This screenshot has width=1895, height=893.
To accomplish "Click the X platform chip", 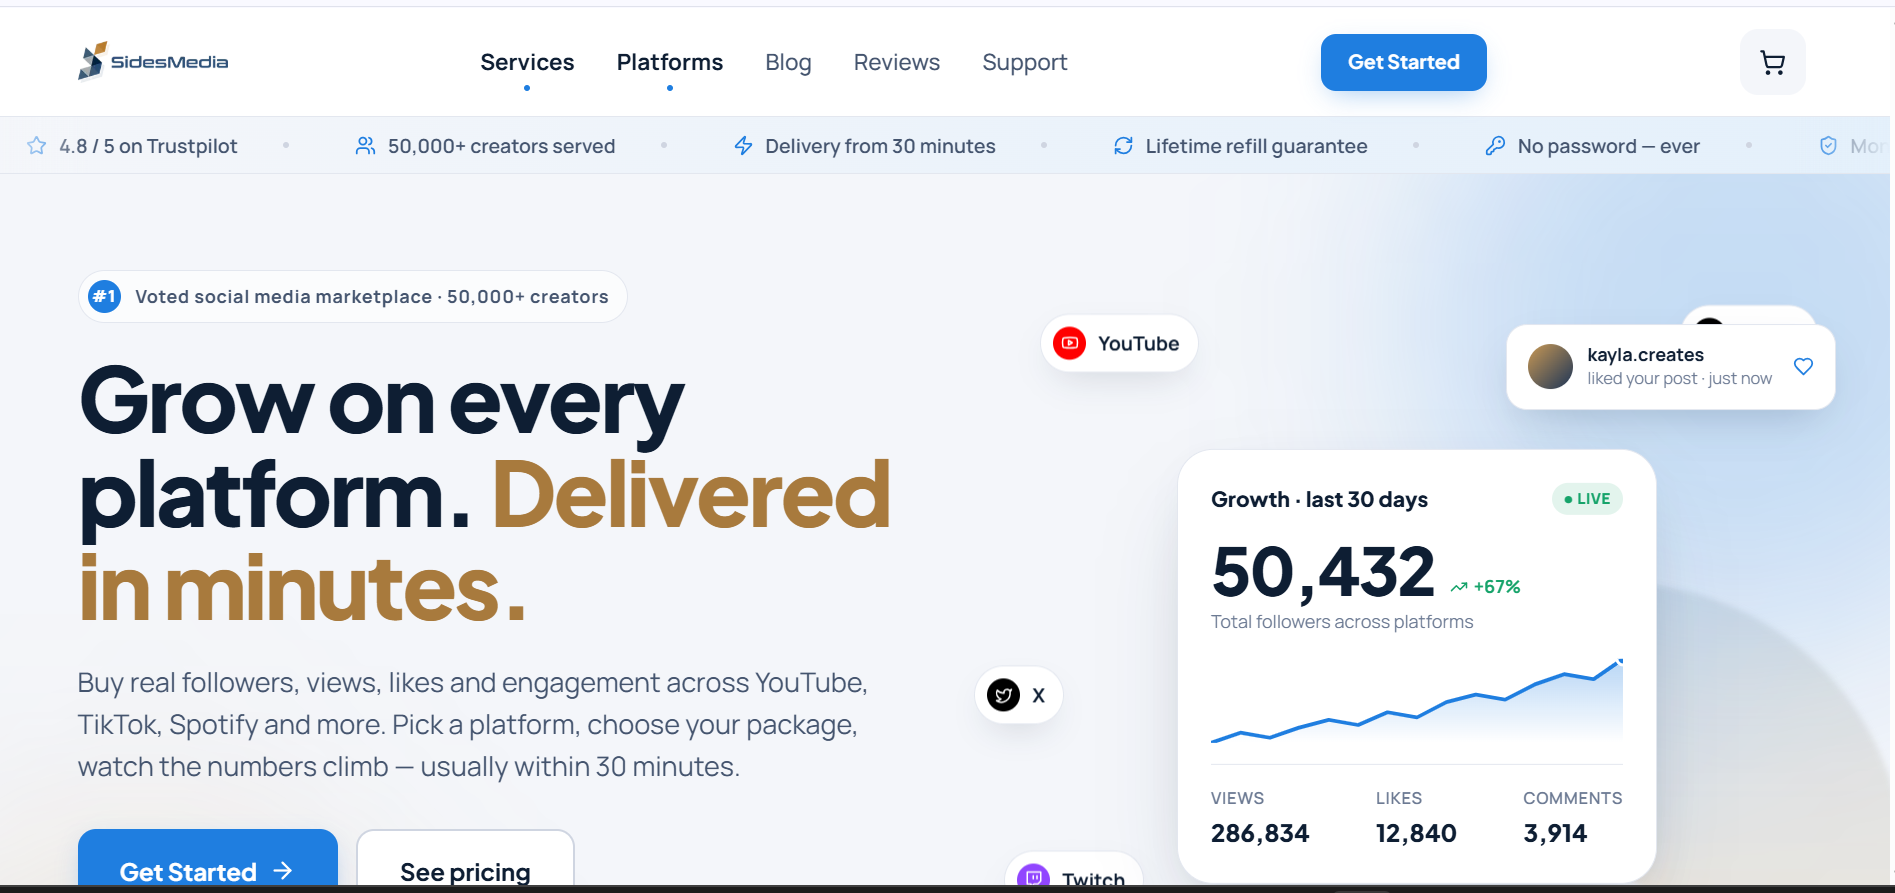I will [x=1018, y=695].
